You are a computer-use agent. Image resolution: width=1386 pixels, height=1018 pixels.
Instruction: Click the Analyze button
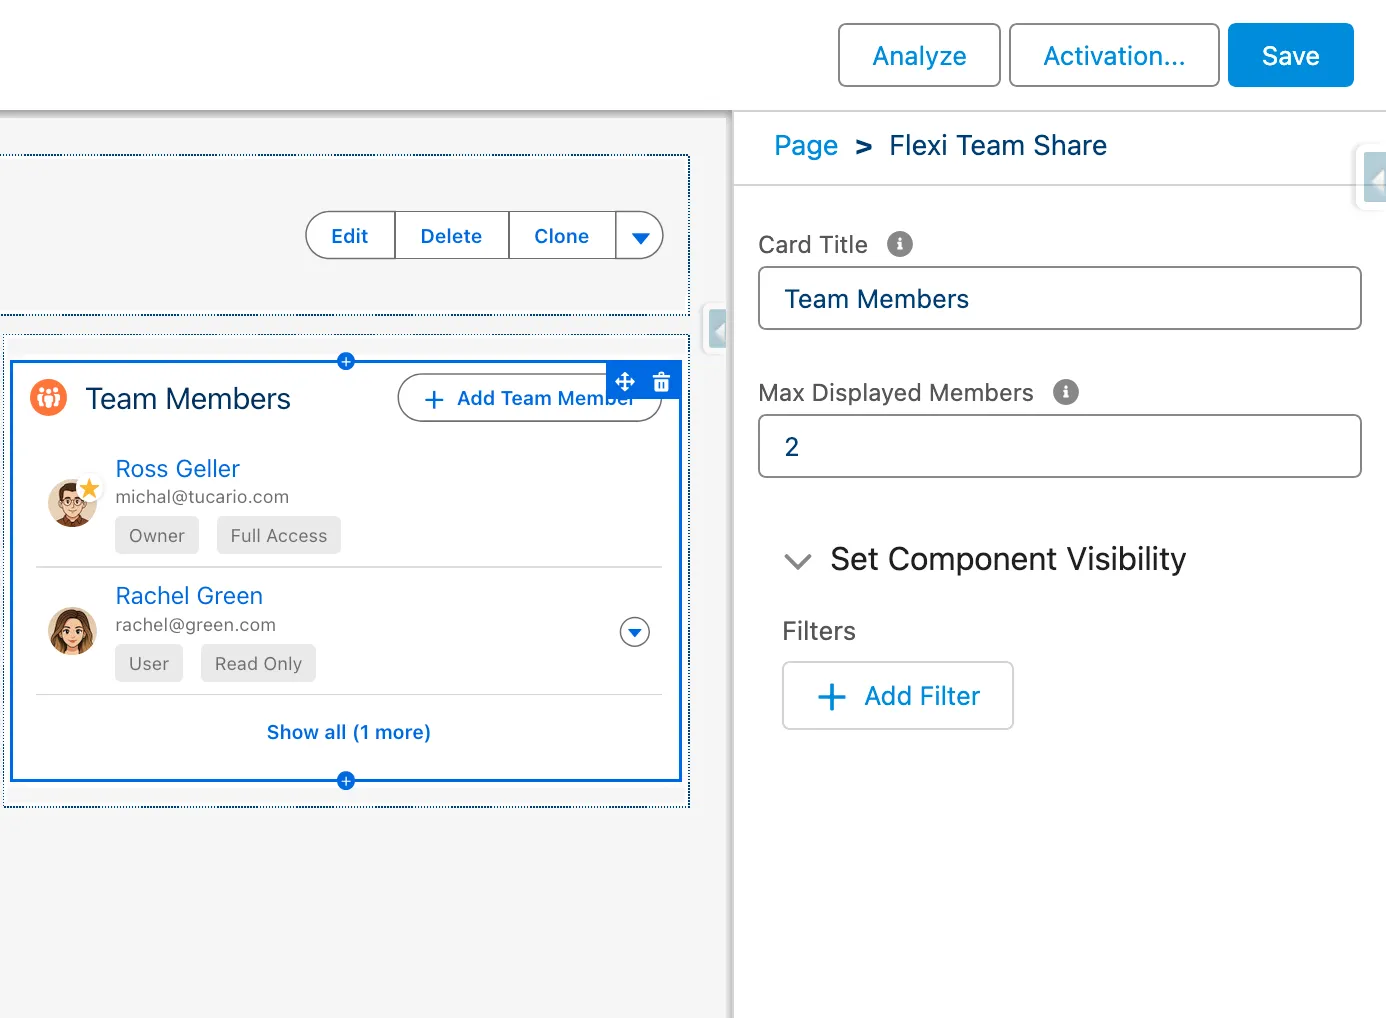(918, 55)
